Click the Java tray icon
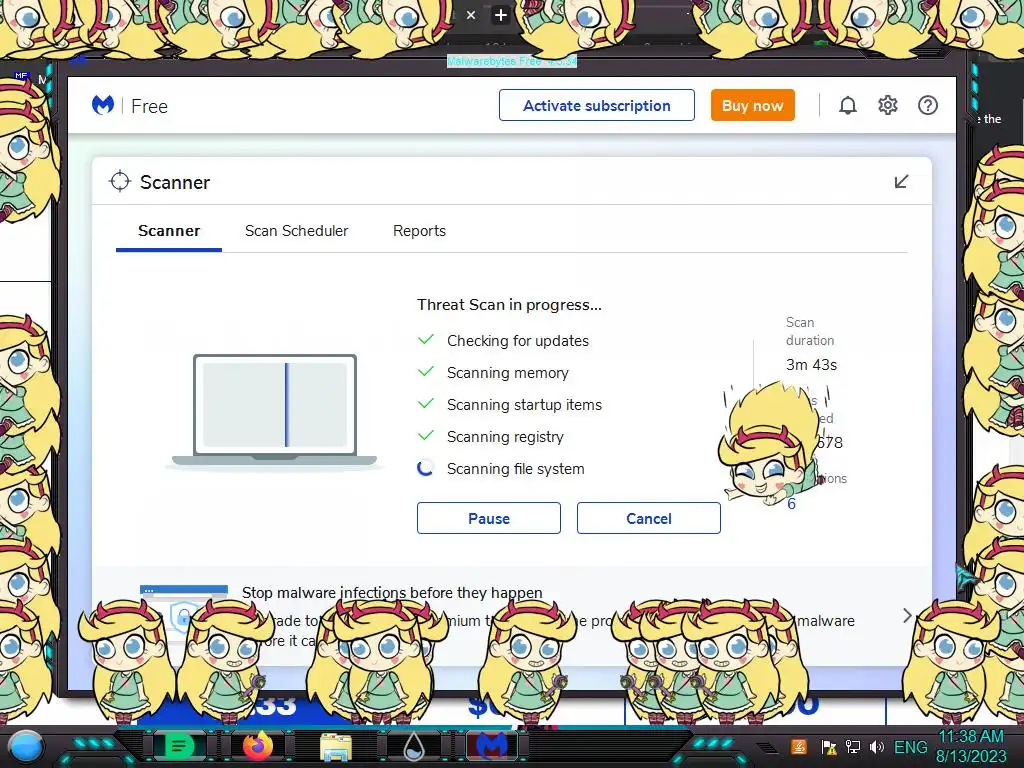1024x768 pixels. click(x=799, y=746)
